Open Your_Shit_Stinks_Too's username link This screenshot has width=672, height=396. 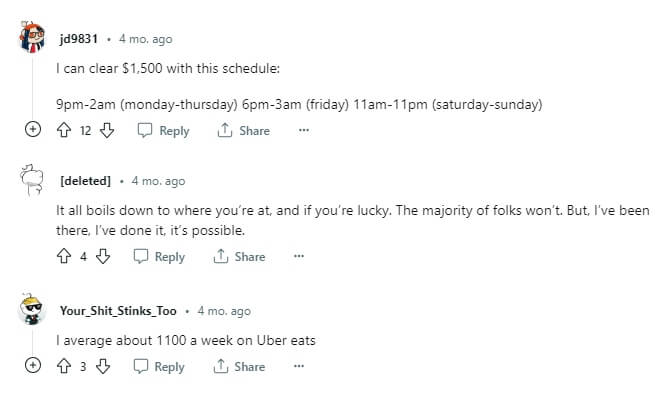click(118, 311)
